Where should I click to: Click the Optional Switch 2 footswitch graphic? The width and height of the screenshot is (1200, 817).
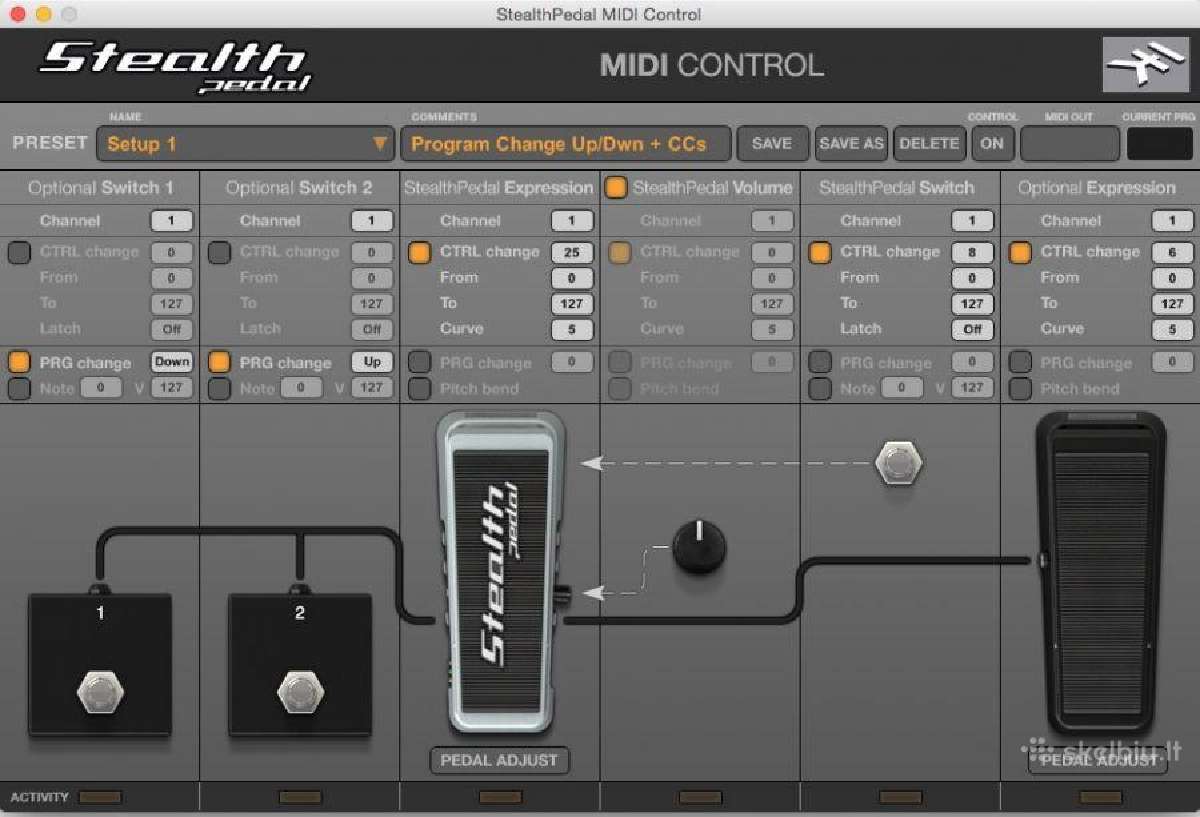click(x=300, y=664)
